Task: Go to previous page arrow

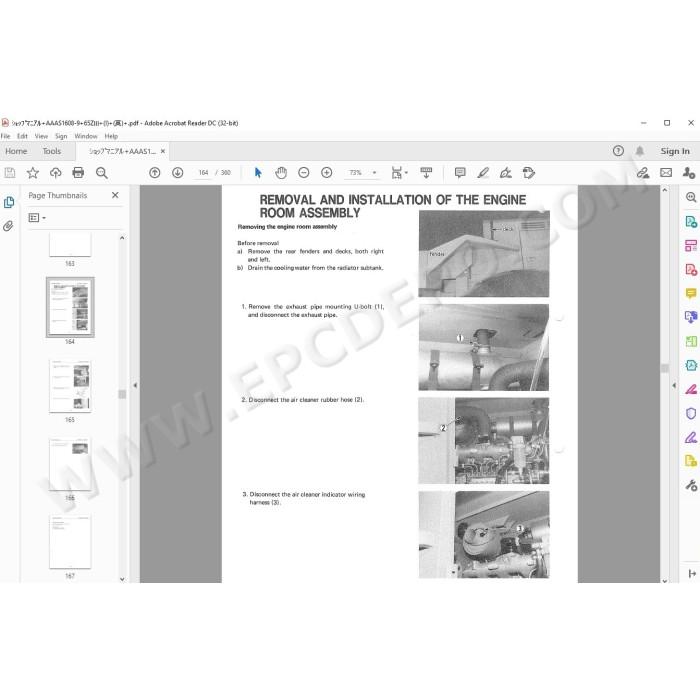Action: click(x=154, y=173)
